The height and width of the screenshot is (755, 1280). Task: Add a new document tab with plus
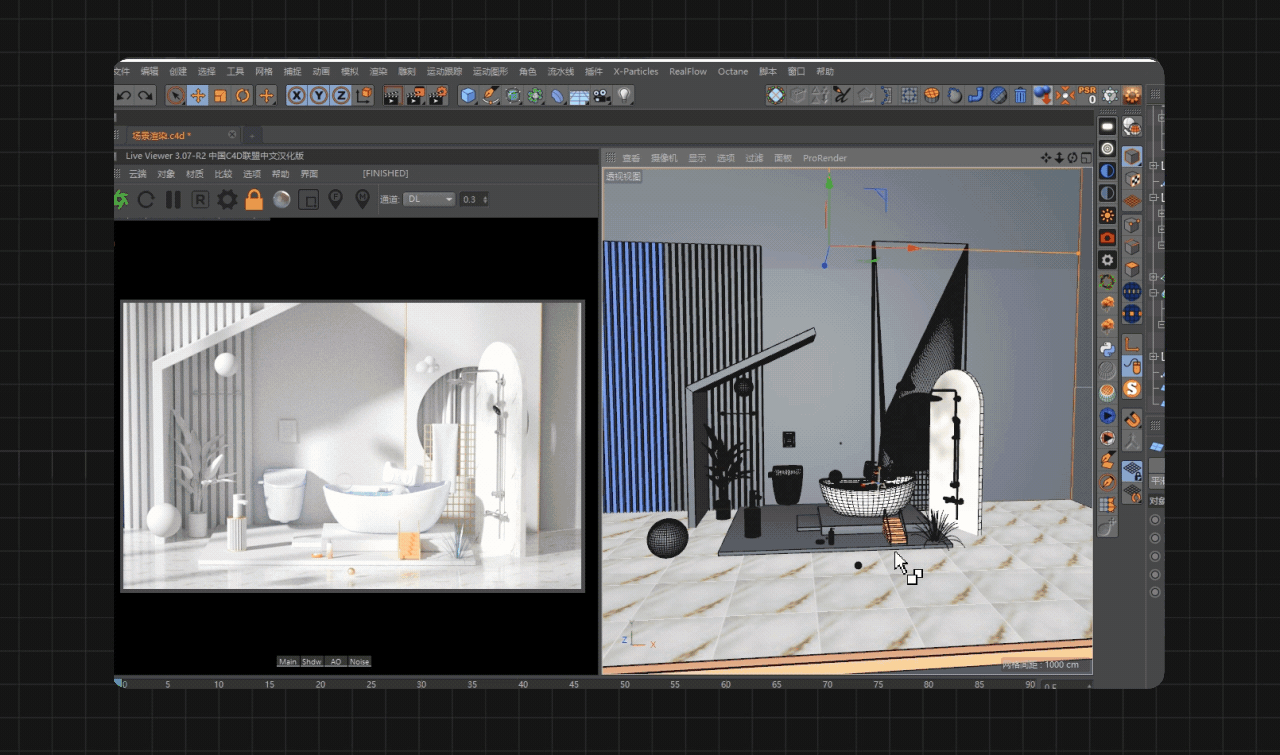pyautogui.click(x=252, y=135)
